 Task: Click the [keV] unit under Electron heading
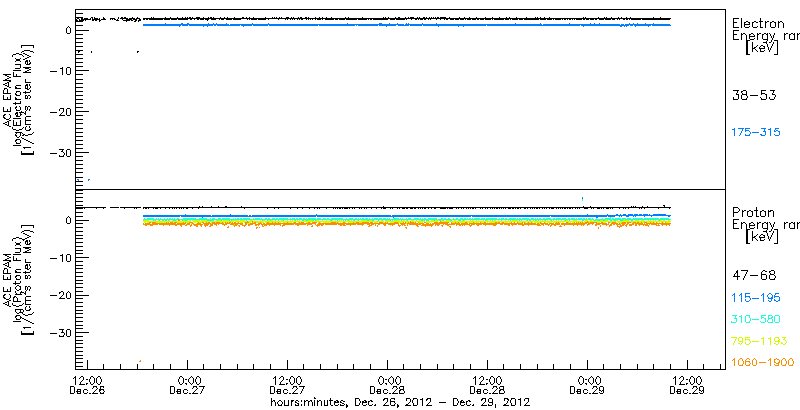(x=761, y=47)
